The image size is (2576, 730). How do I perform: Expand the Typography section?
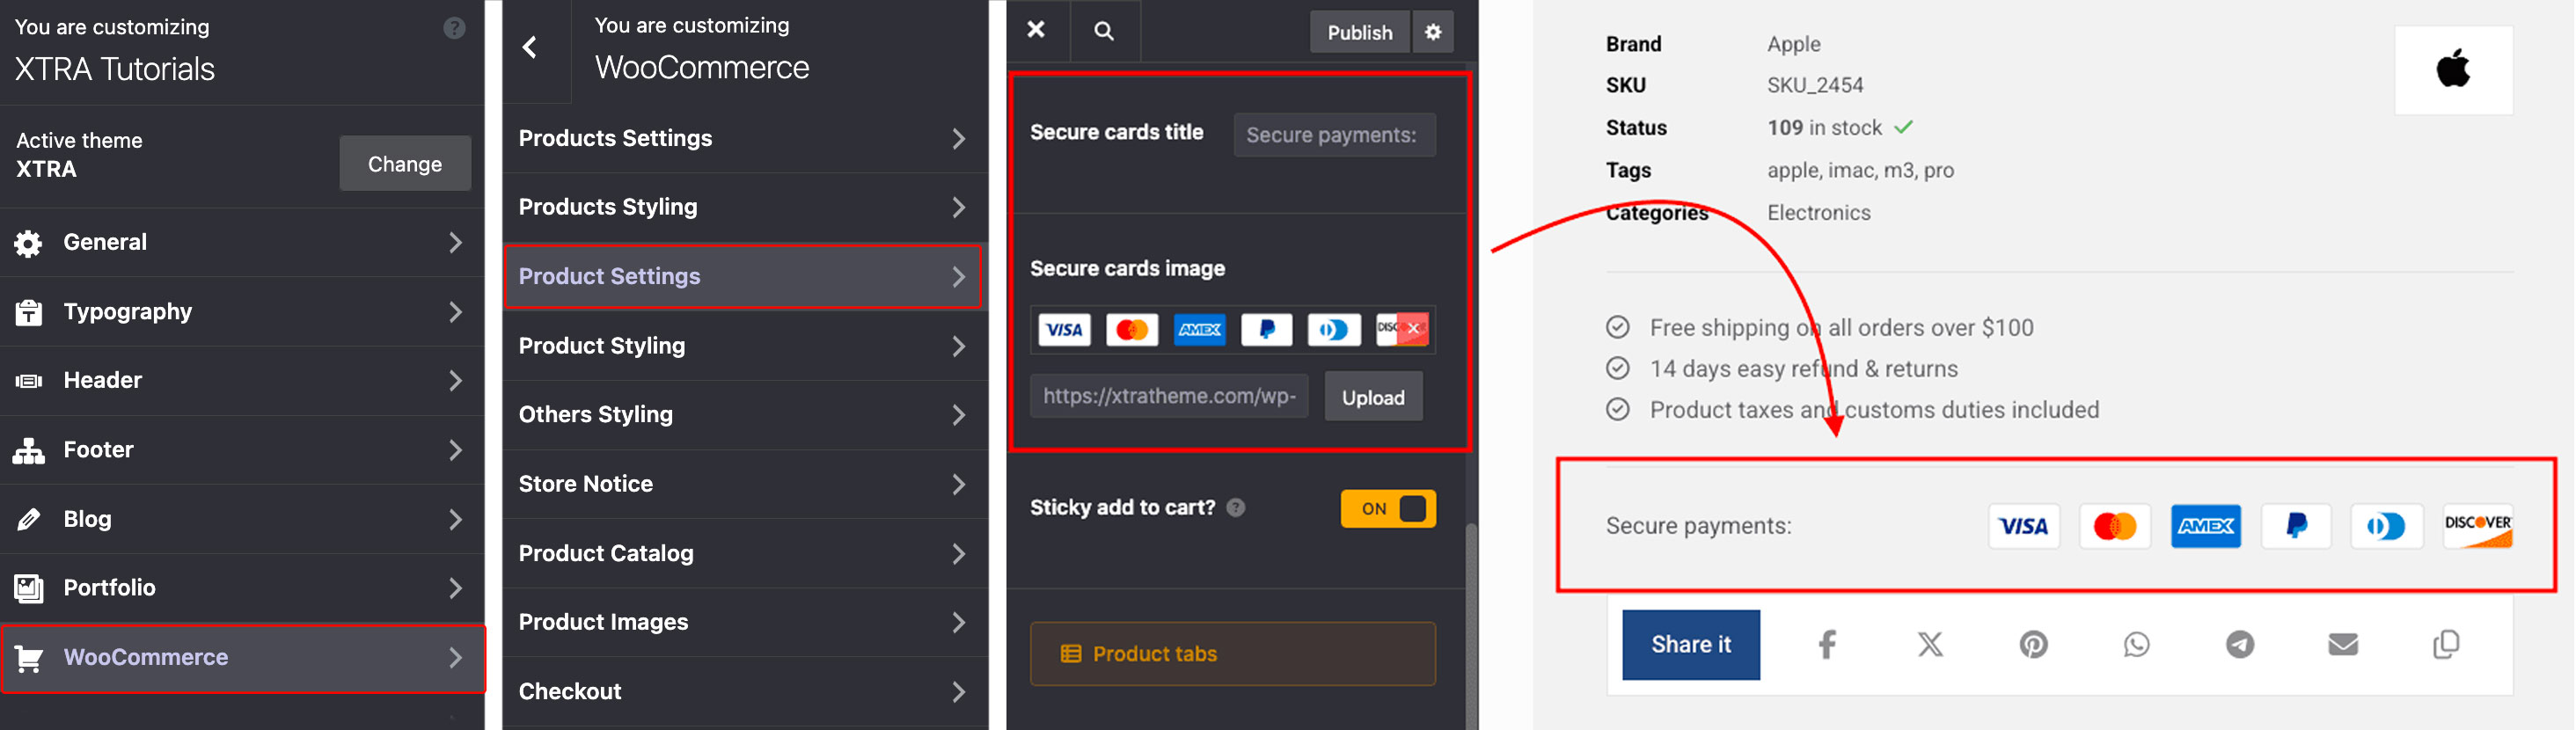coord(242,312)
